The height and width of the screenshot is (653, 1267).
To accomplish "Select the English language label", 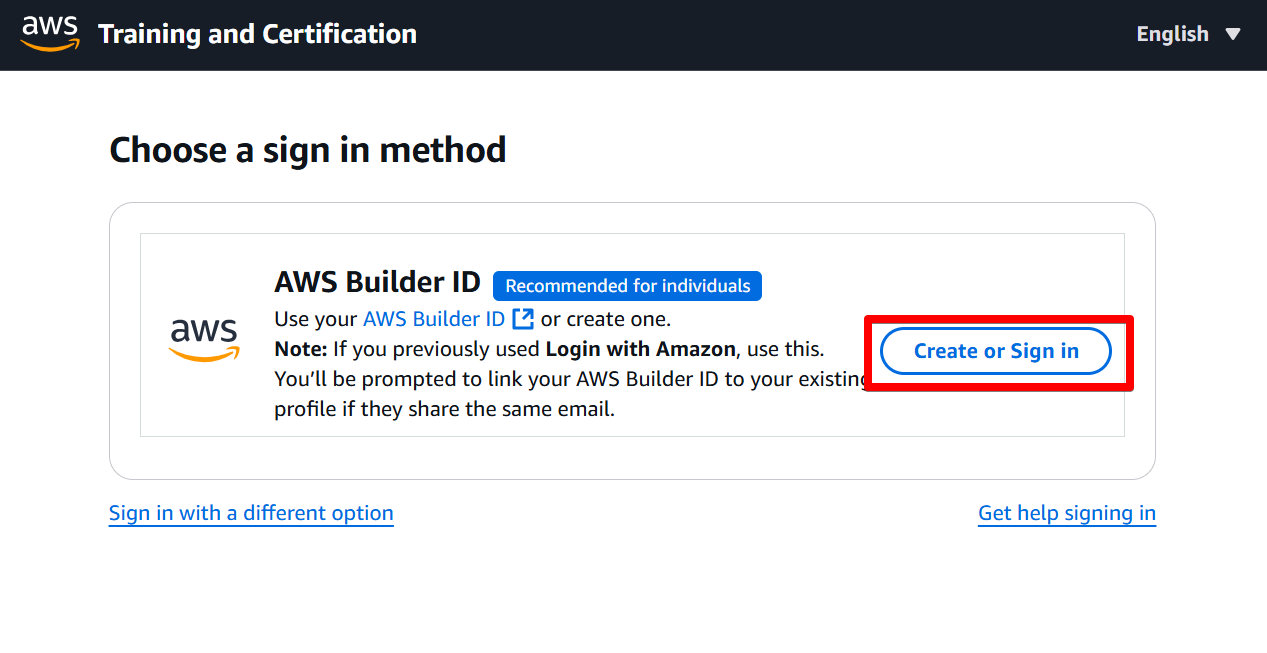I will [1172, 34].
